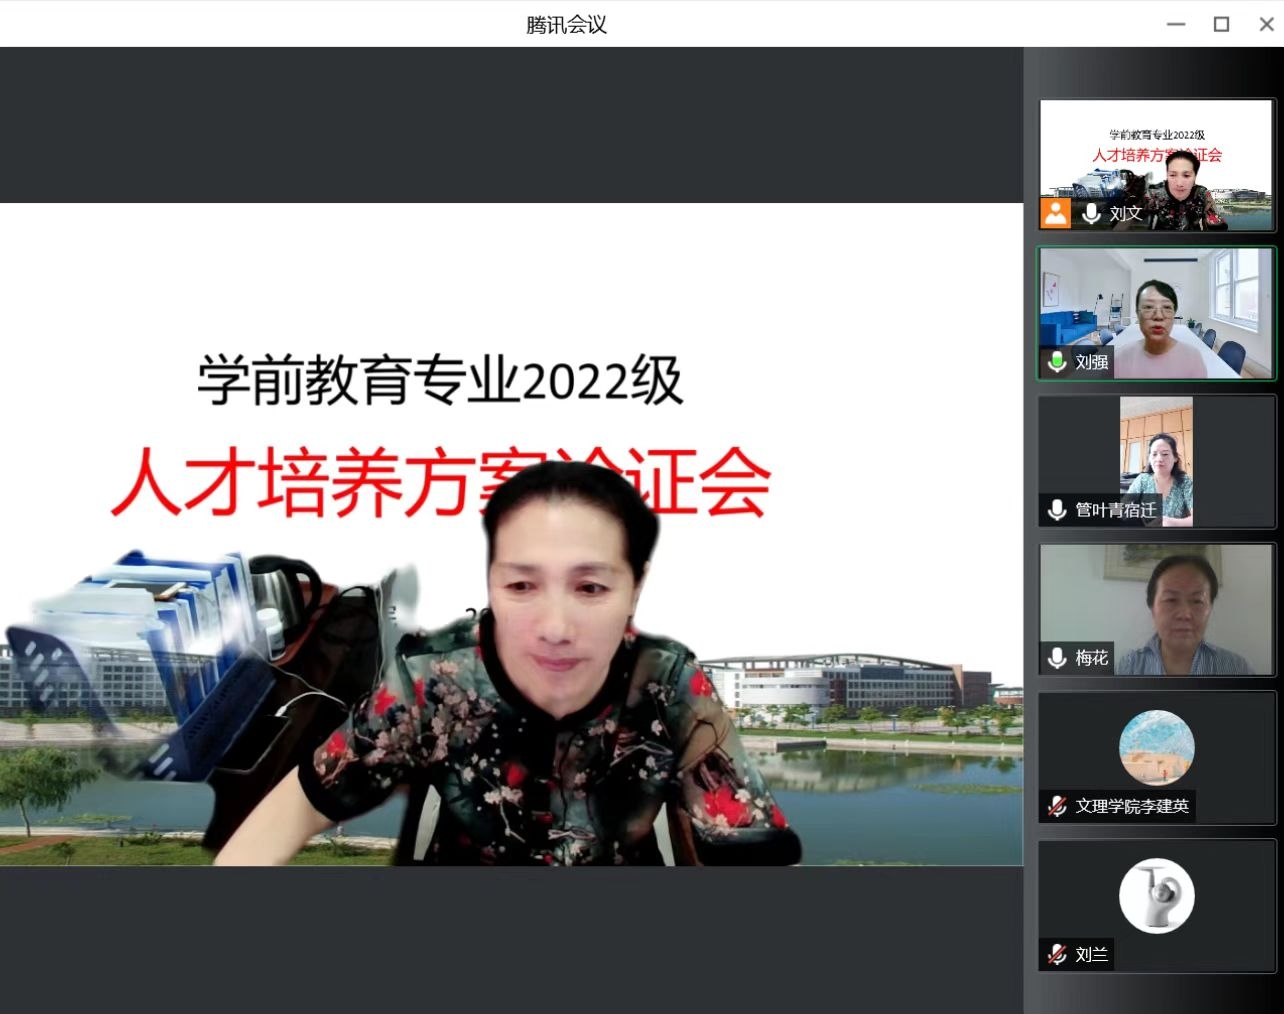Click the microphone icon for 管叶青宿迁
The width and height of the screenshot is (1284, 1014).
tap(1057, 510)
